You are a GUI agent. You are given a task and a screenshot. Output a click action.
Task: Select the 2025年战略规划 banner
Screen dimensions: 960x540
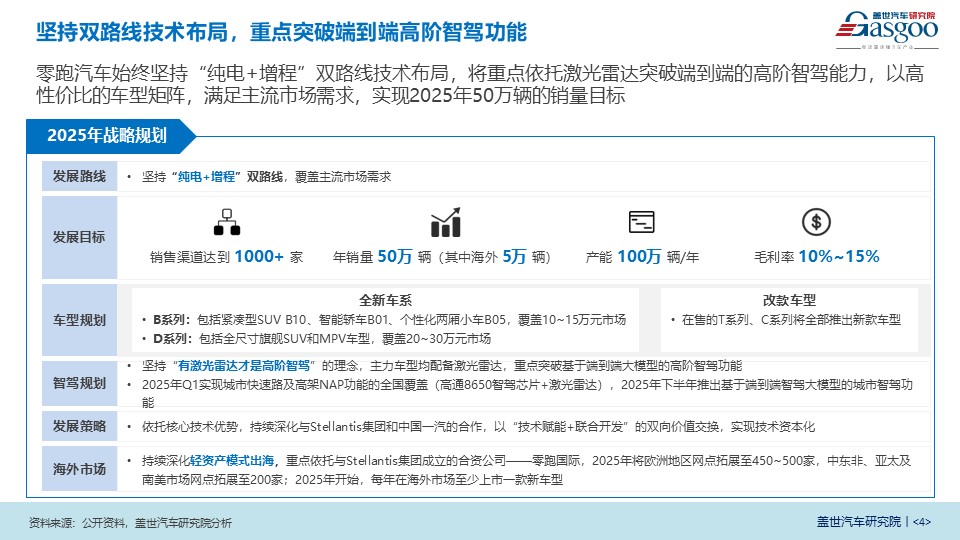110,136
